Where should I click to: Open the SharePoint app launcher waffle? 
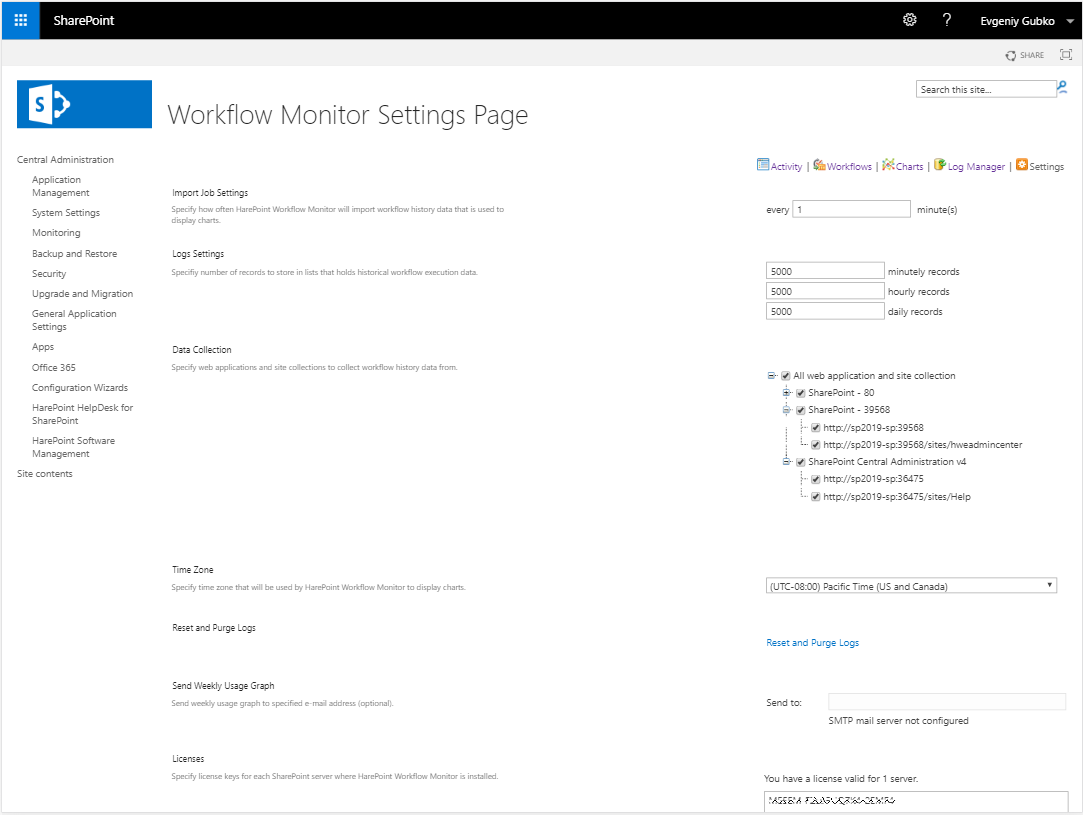coord(20,20)
